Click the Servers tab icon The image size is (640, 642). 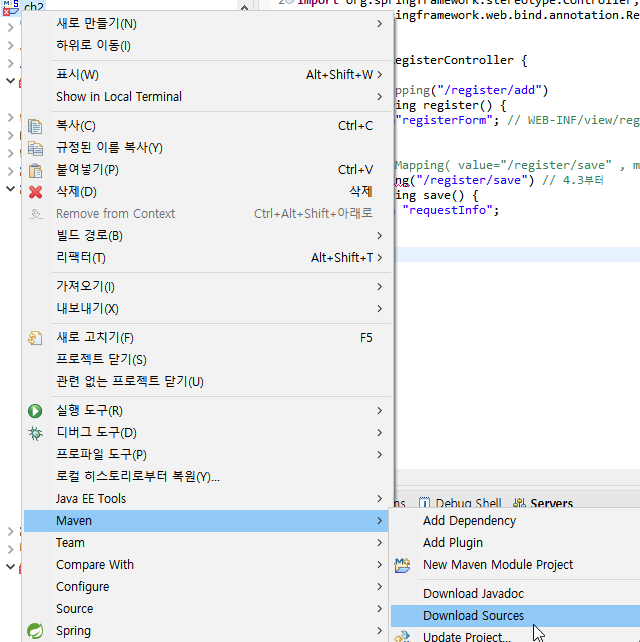coord(519,503)
